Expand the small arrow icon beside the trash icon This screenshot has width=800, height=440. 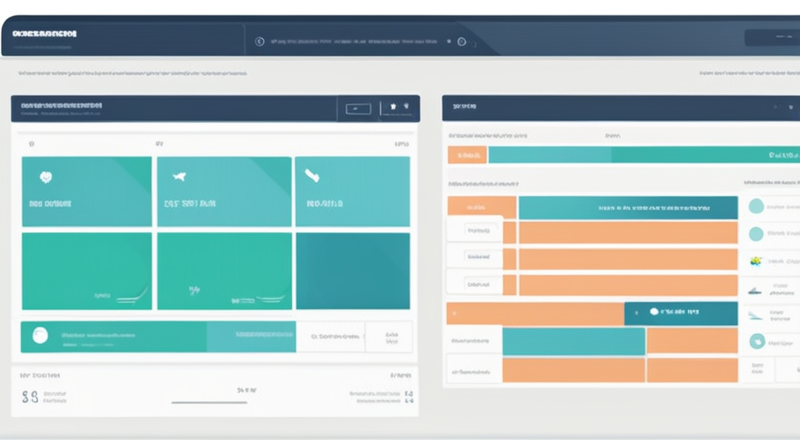coord(406,106)
